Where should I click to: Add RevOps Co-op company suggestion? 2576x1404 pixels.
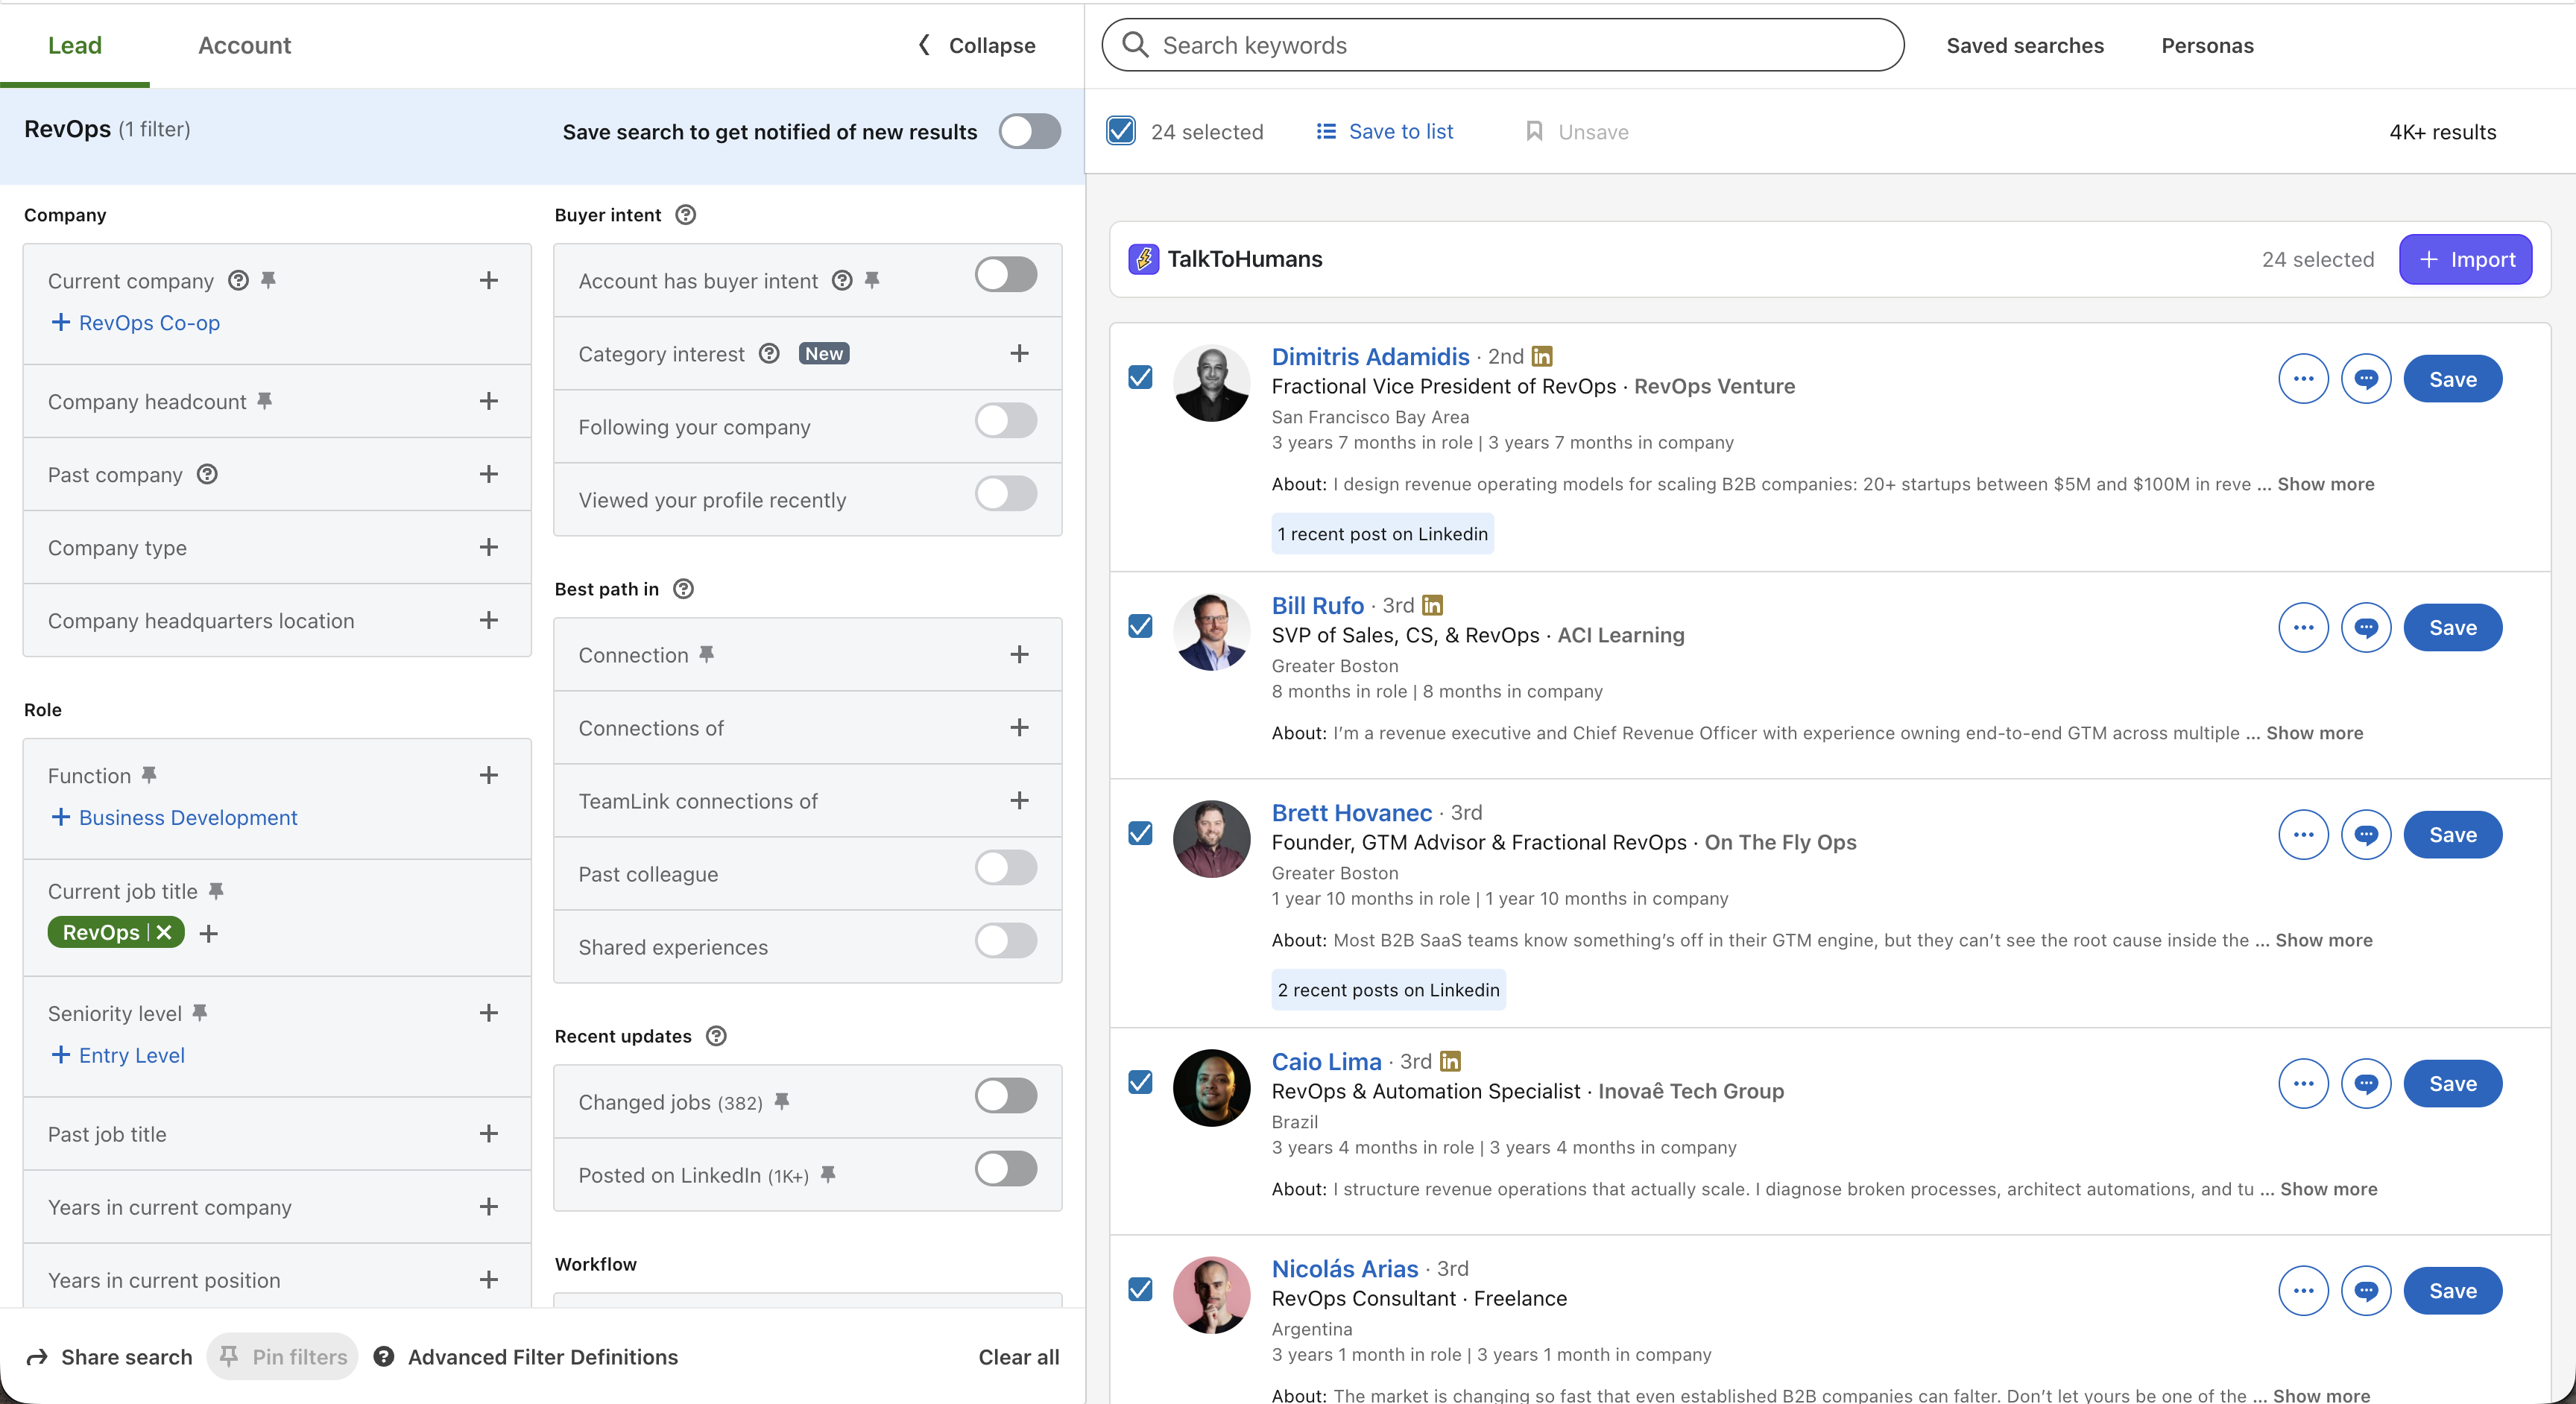[135, 322]
